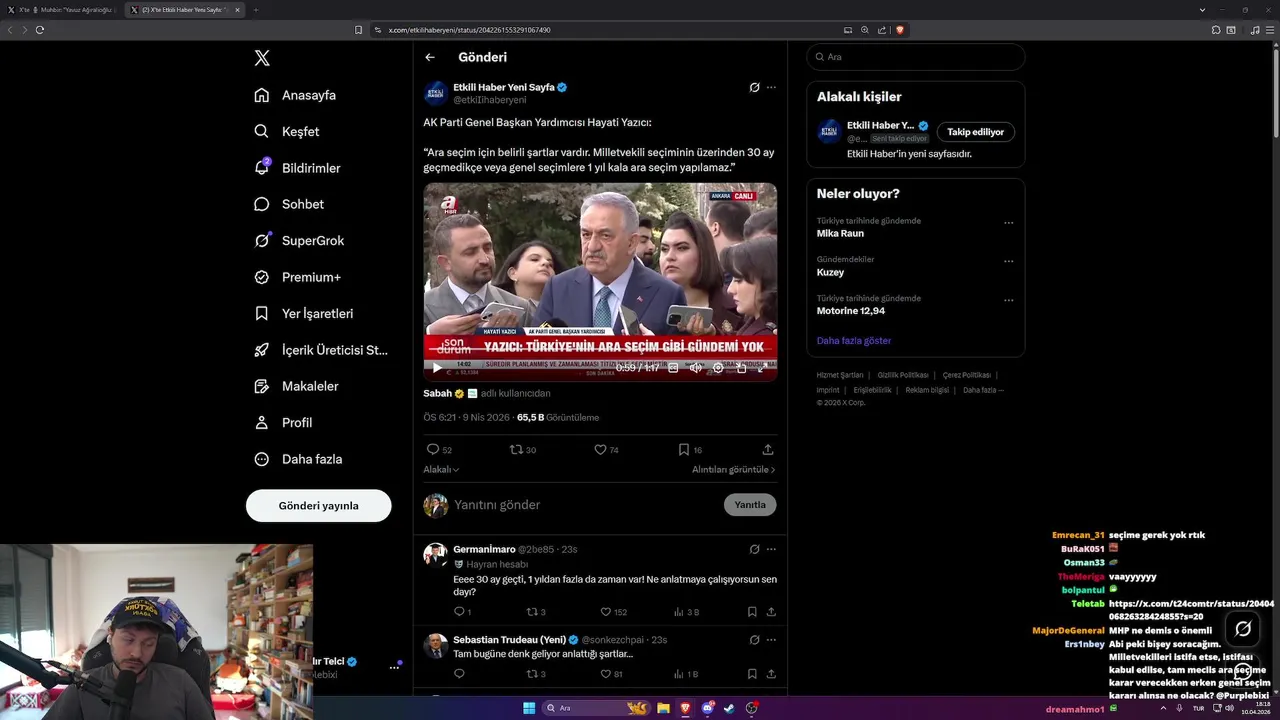
Task: Open video settings gear
Action: pyautogui.click(x=718, y=368)
